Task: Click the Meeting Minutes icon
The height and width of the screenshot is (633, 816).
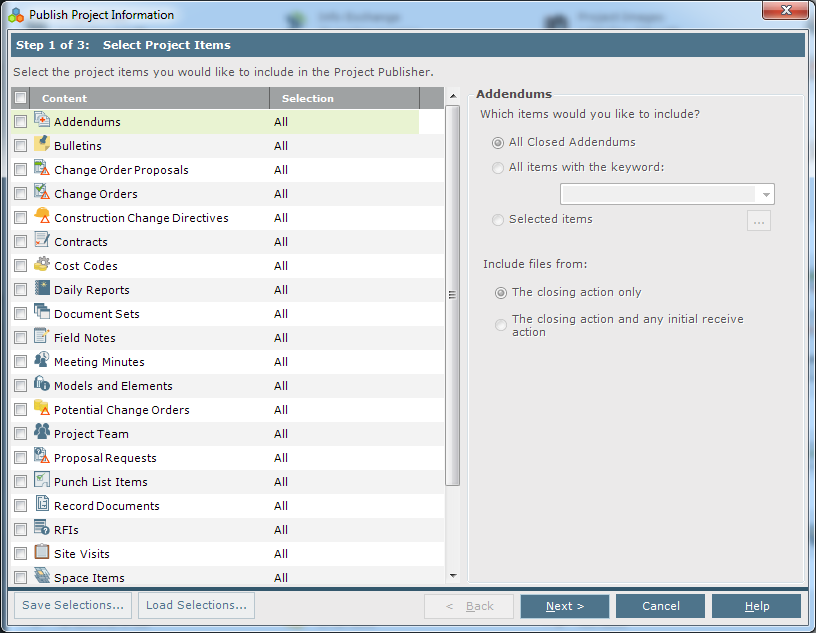Action: [x=42, y=360]
